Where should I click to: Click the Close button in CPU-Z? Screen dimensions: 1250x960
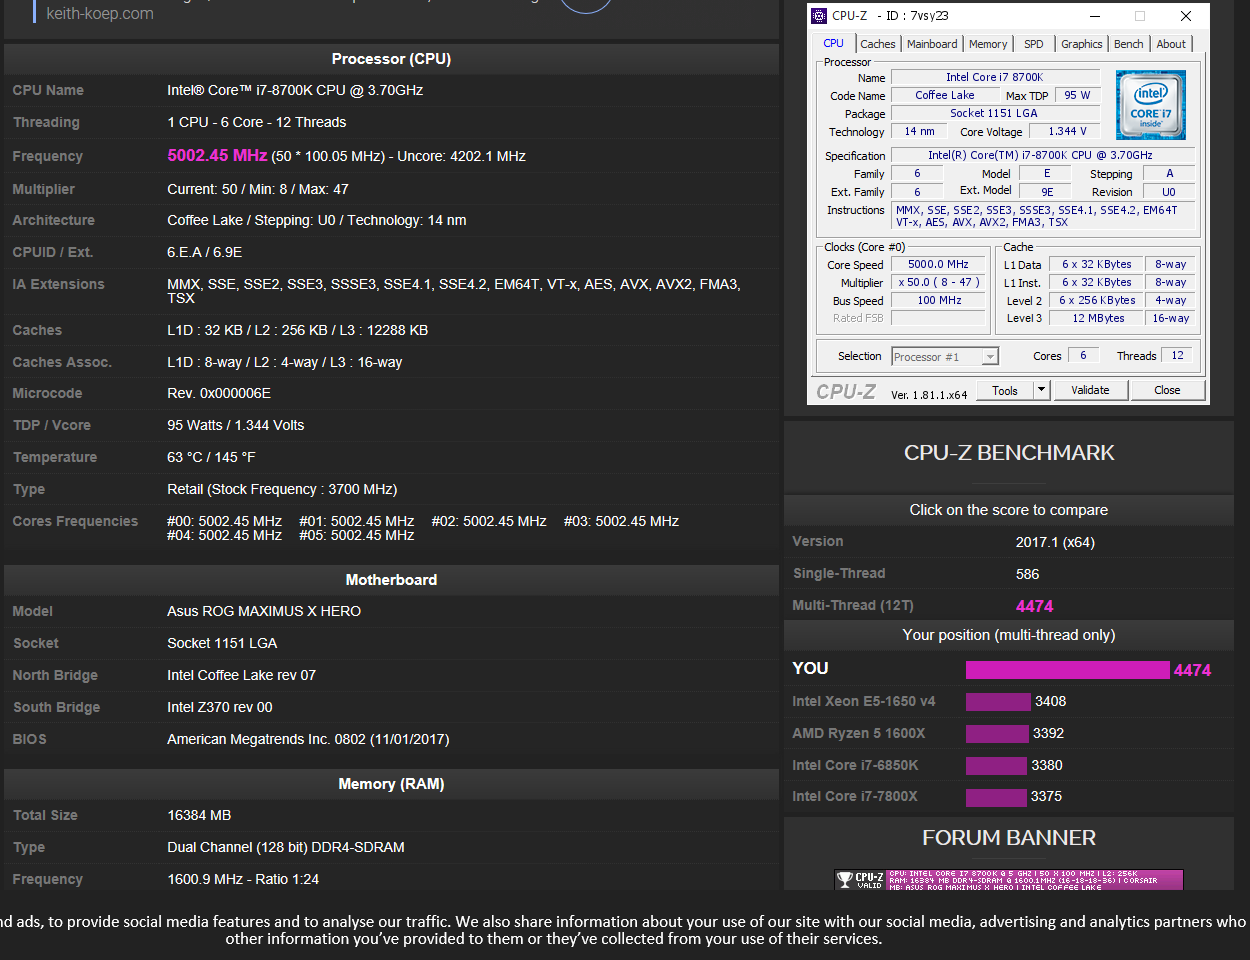[1167, 390]
